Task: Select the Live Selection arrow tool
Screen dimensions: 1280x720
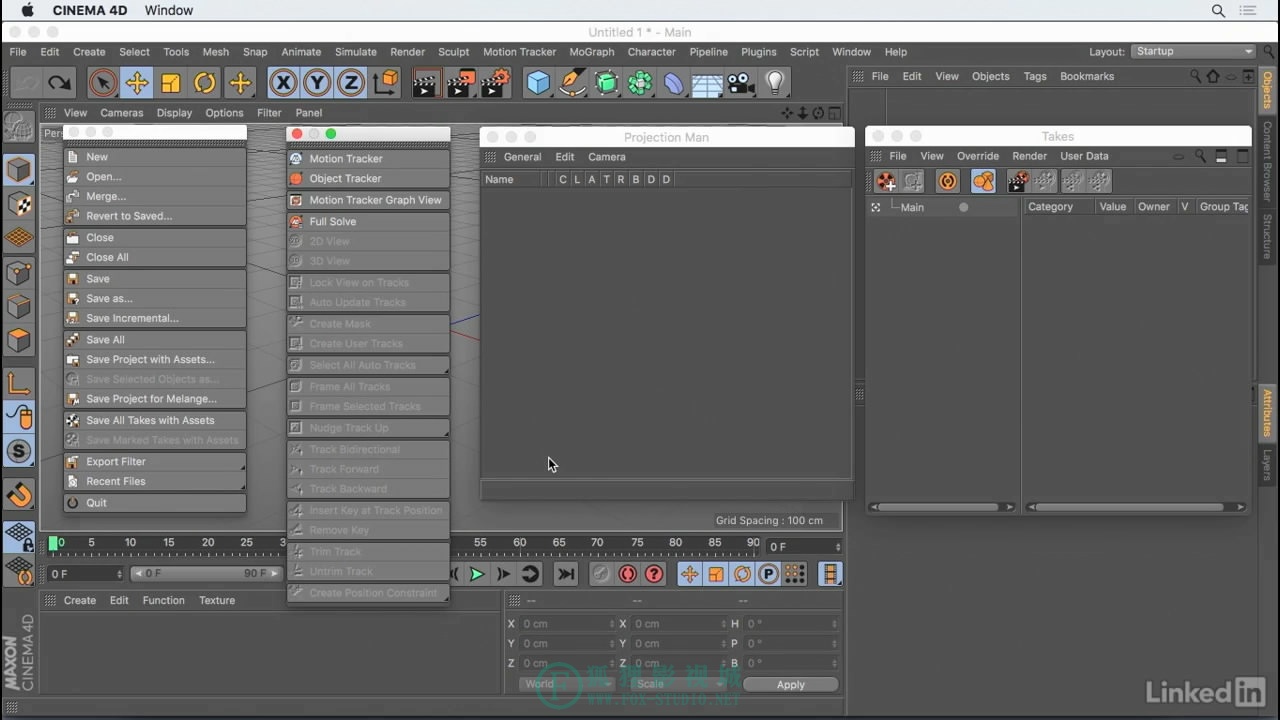Action: [x=102, y=83]
